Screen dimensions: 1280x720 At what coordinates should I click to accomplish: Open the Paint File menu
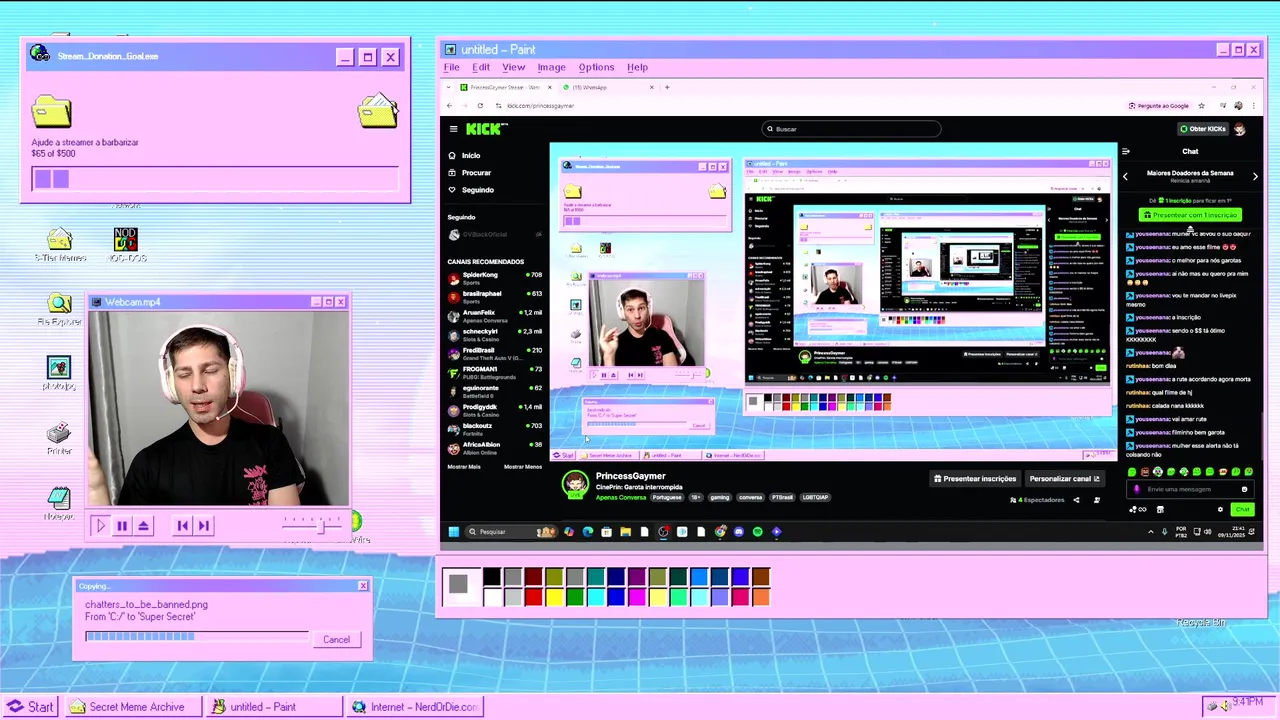pos(452,67)
